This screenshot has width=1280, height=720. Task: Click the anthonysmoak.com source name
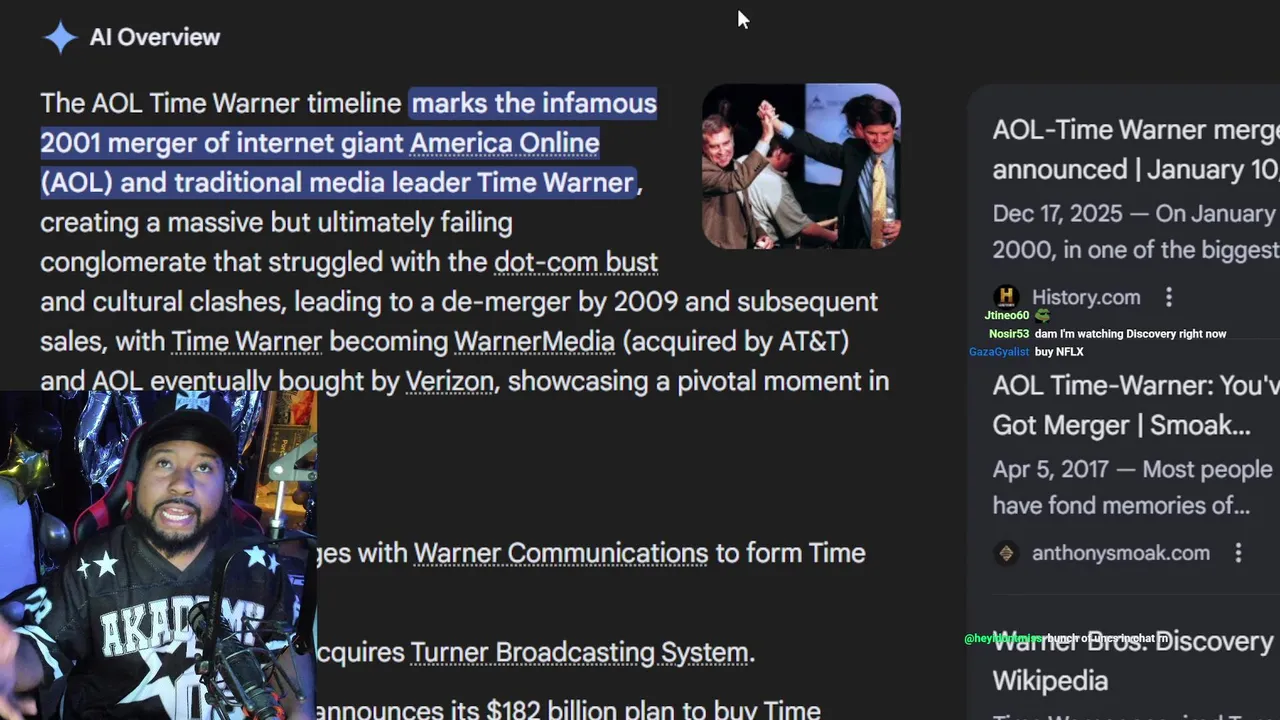coord(1121,553)
